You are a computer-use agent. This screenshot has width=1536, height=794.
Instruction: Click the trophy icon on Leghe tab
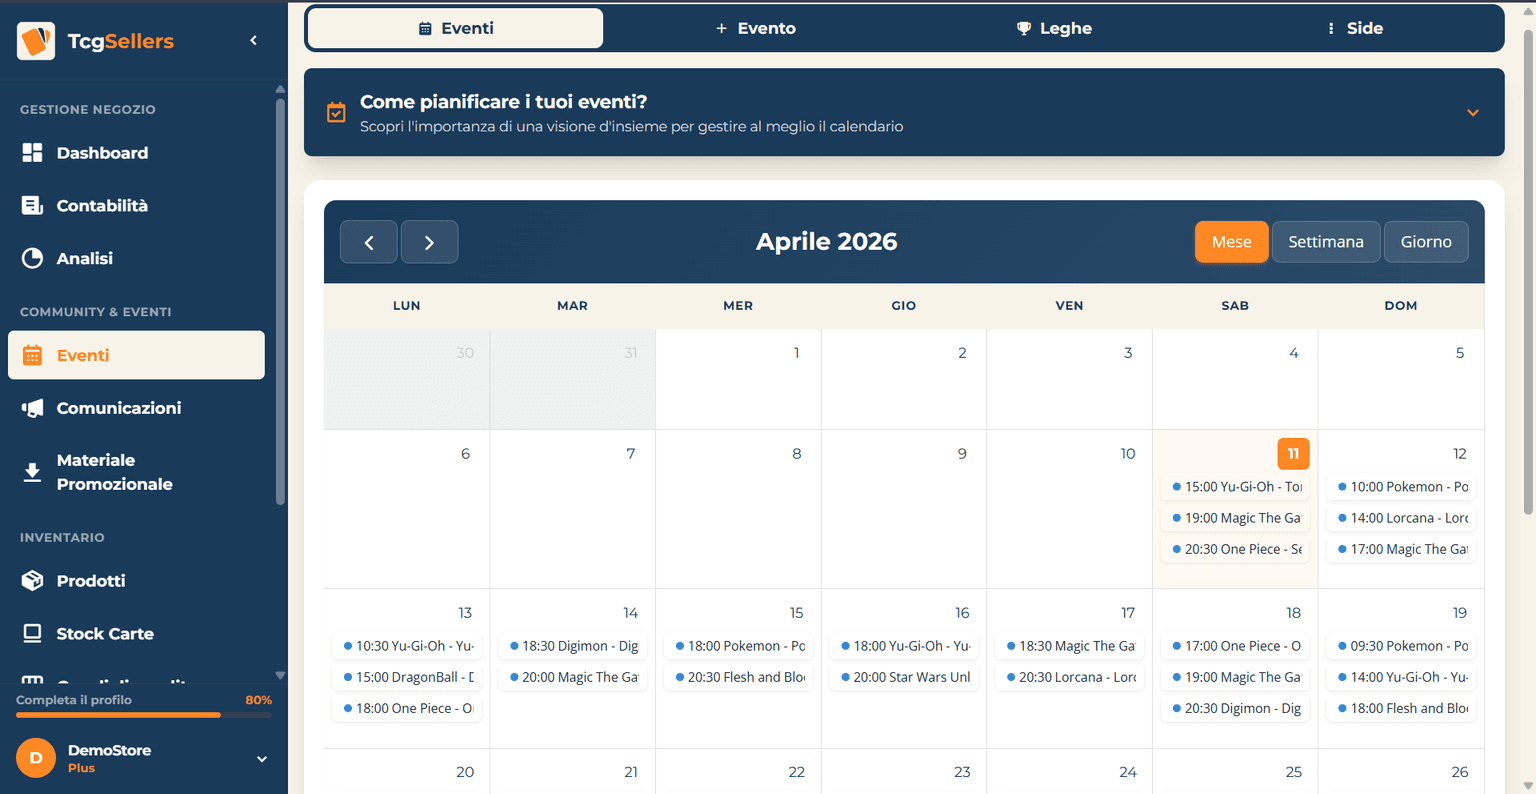(x=1023, y=28)
